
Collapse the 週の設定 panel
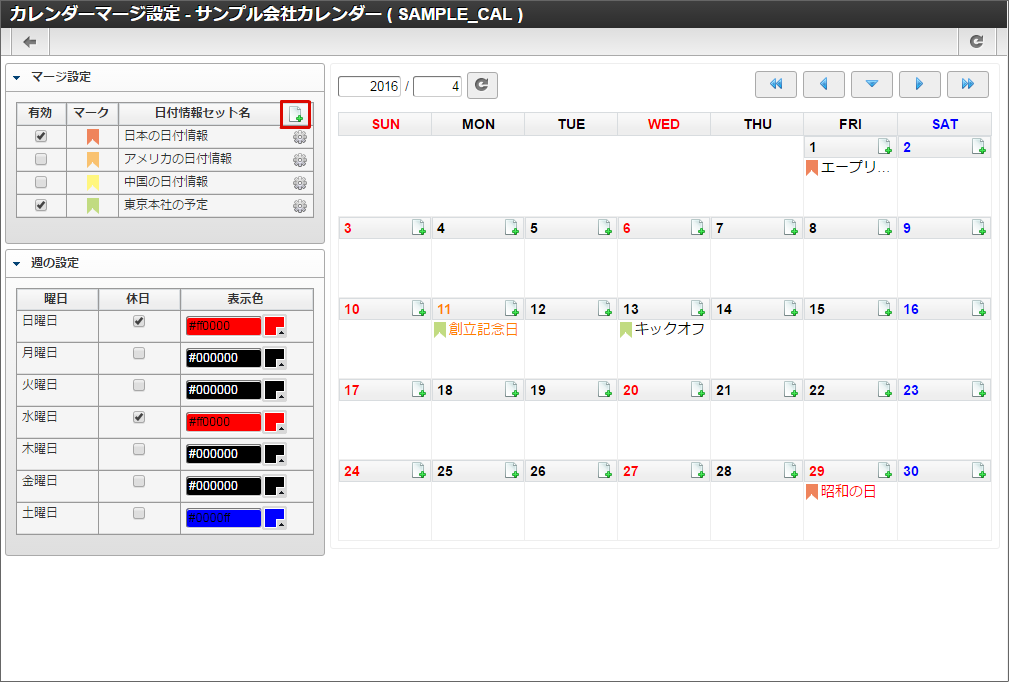click(x=17, y=263)
